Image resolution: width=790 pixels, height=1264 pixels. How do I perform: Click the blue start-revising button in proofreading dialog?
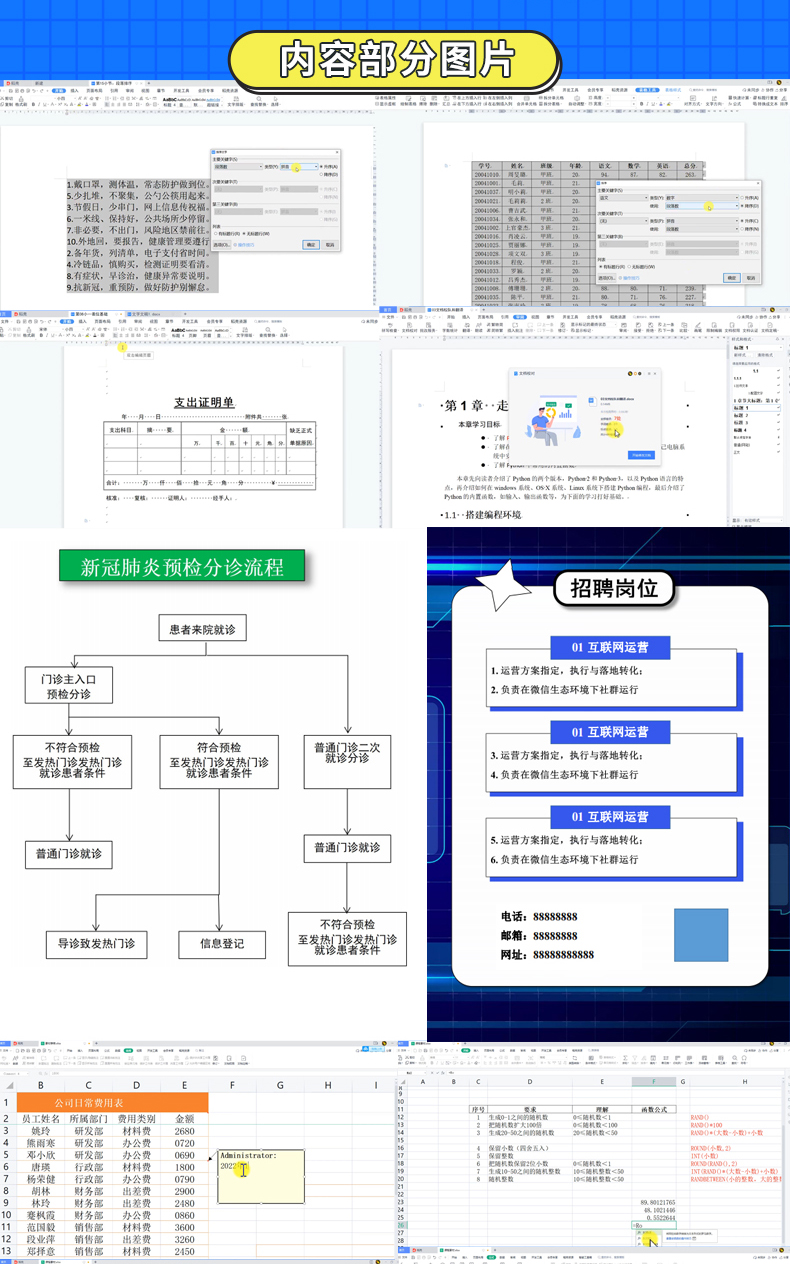tap(641, 455)
